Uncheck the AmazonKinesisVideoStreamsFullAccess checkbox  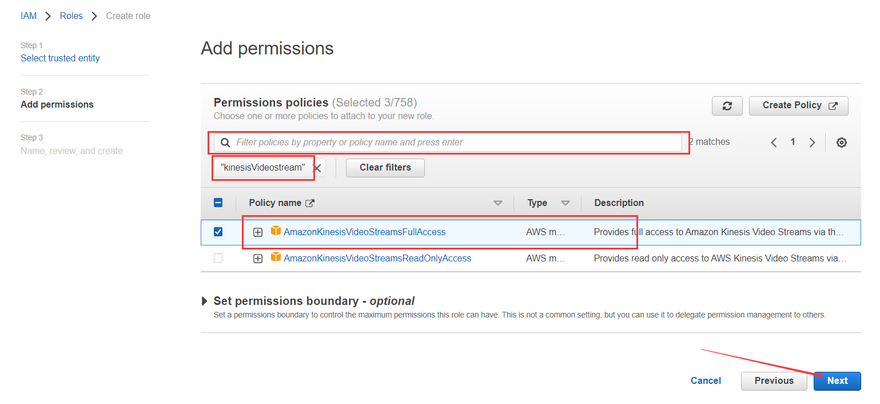(218, 232)
